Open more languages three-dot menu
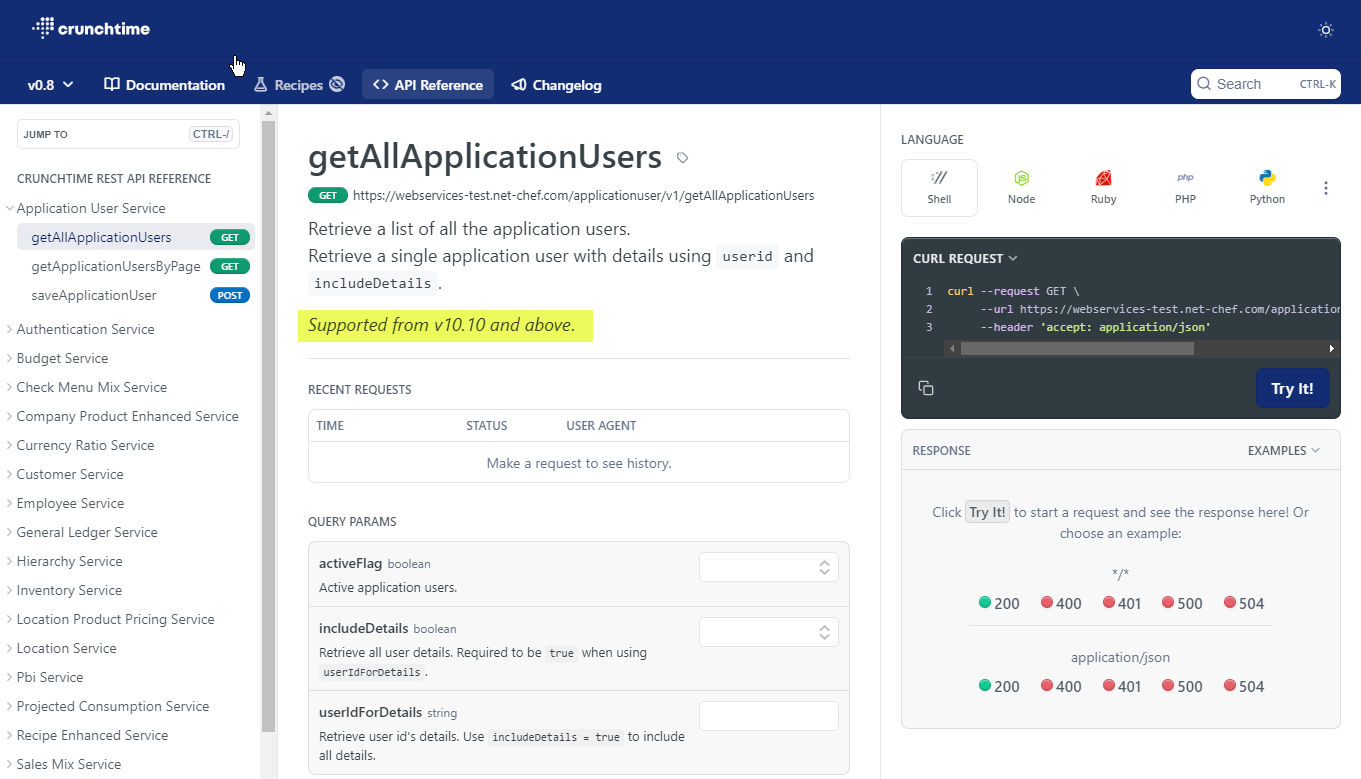The width and height of the screenshot is (1361, 779). pyautogui.click(x=1326, y=188)
